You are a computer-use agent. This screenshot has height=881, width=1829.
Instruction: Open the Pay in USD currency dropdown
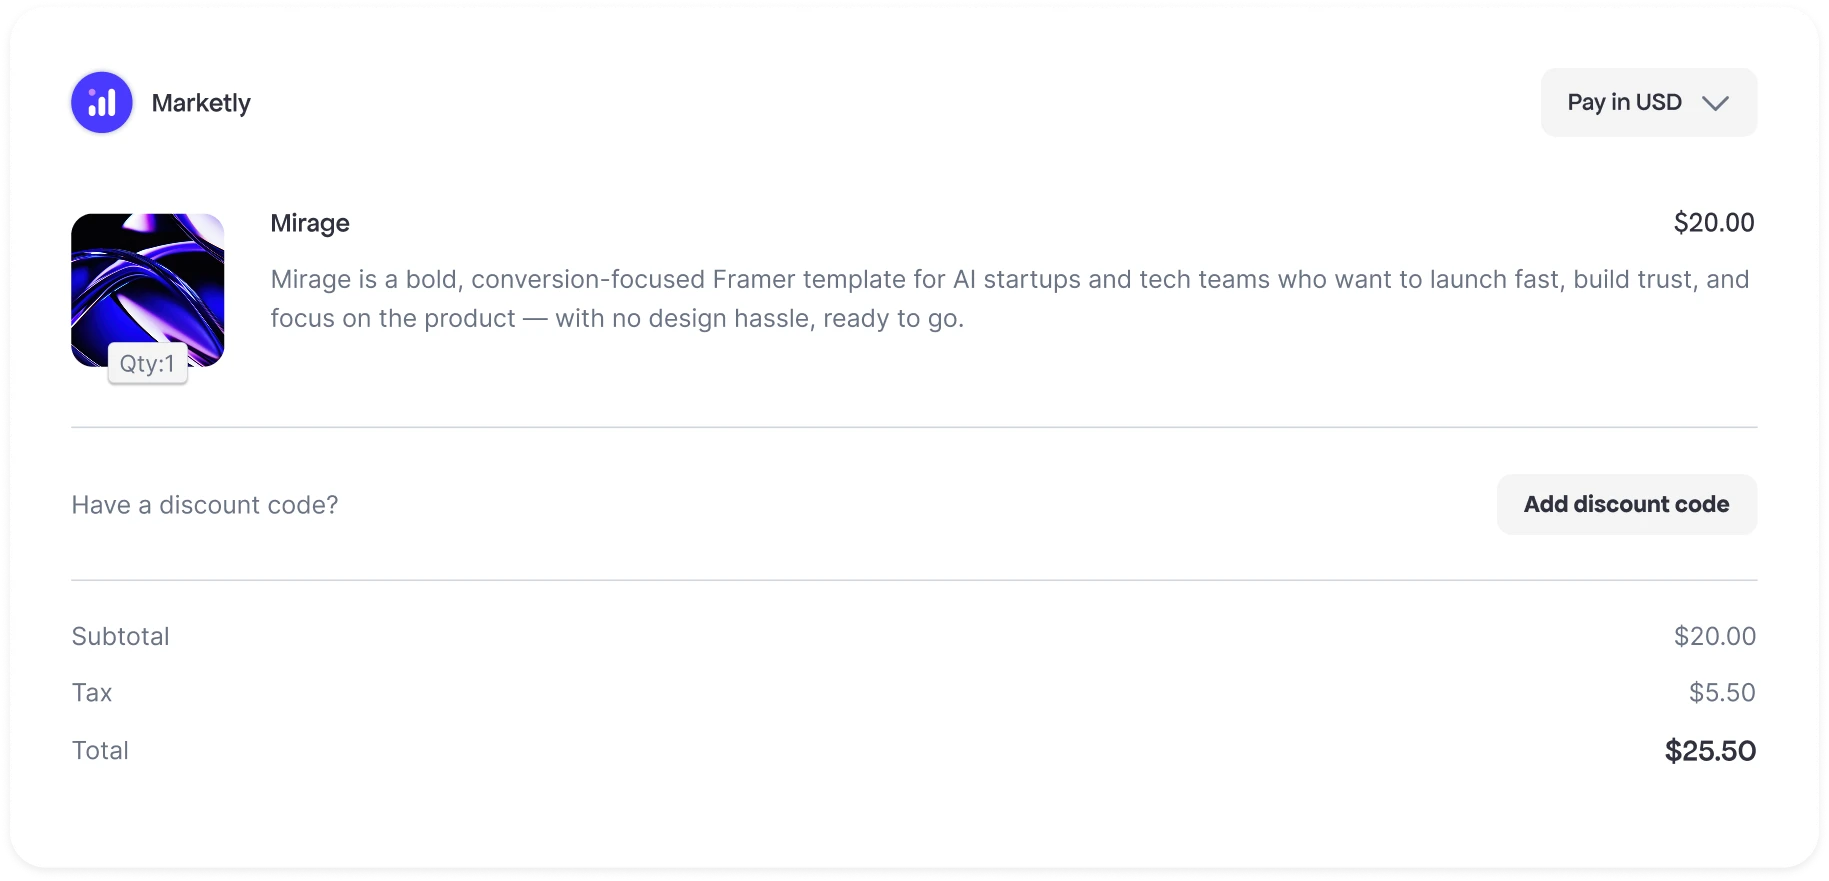tap(1624, 102)
